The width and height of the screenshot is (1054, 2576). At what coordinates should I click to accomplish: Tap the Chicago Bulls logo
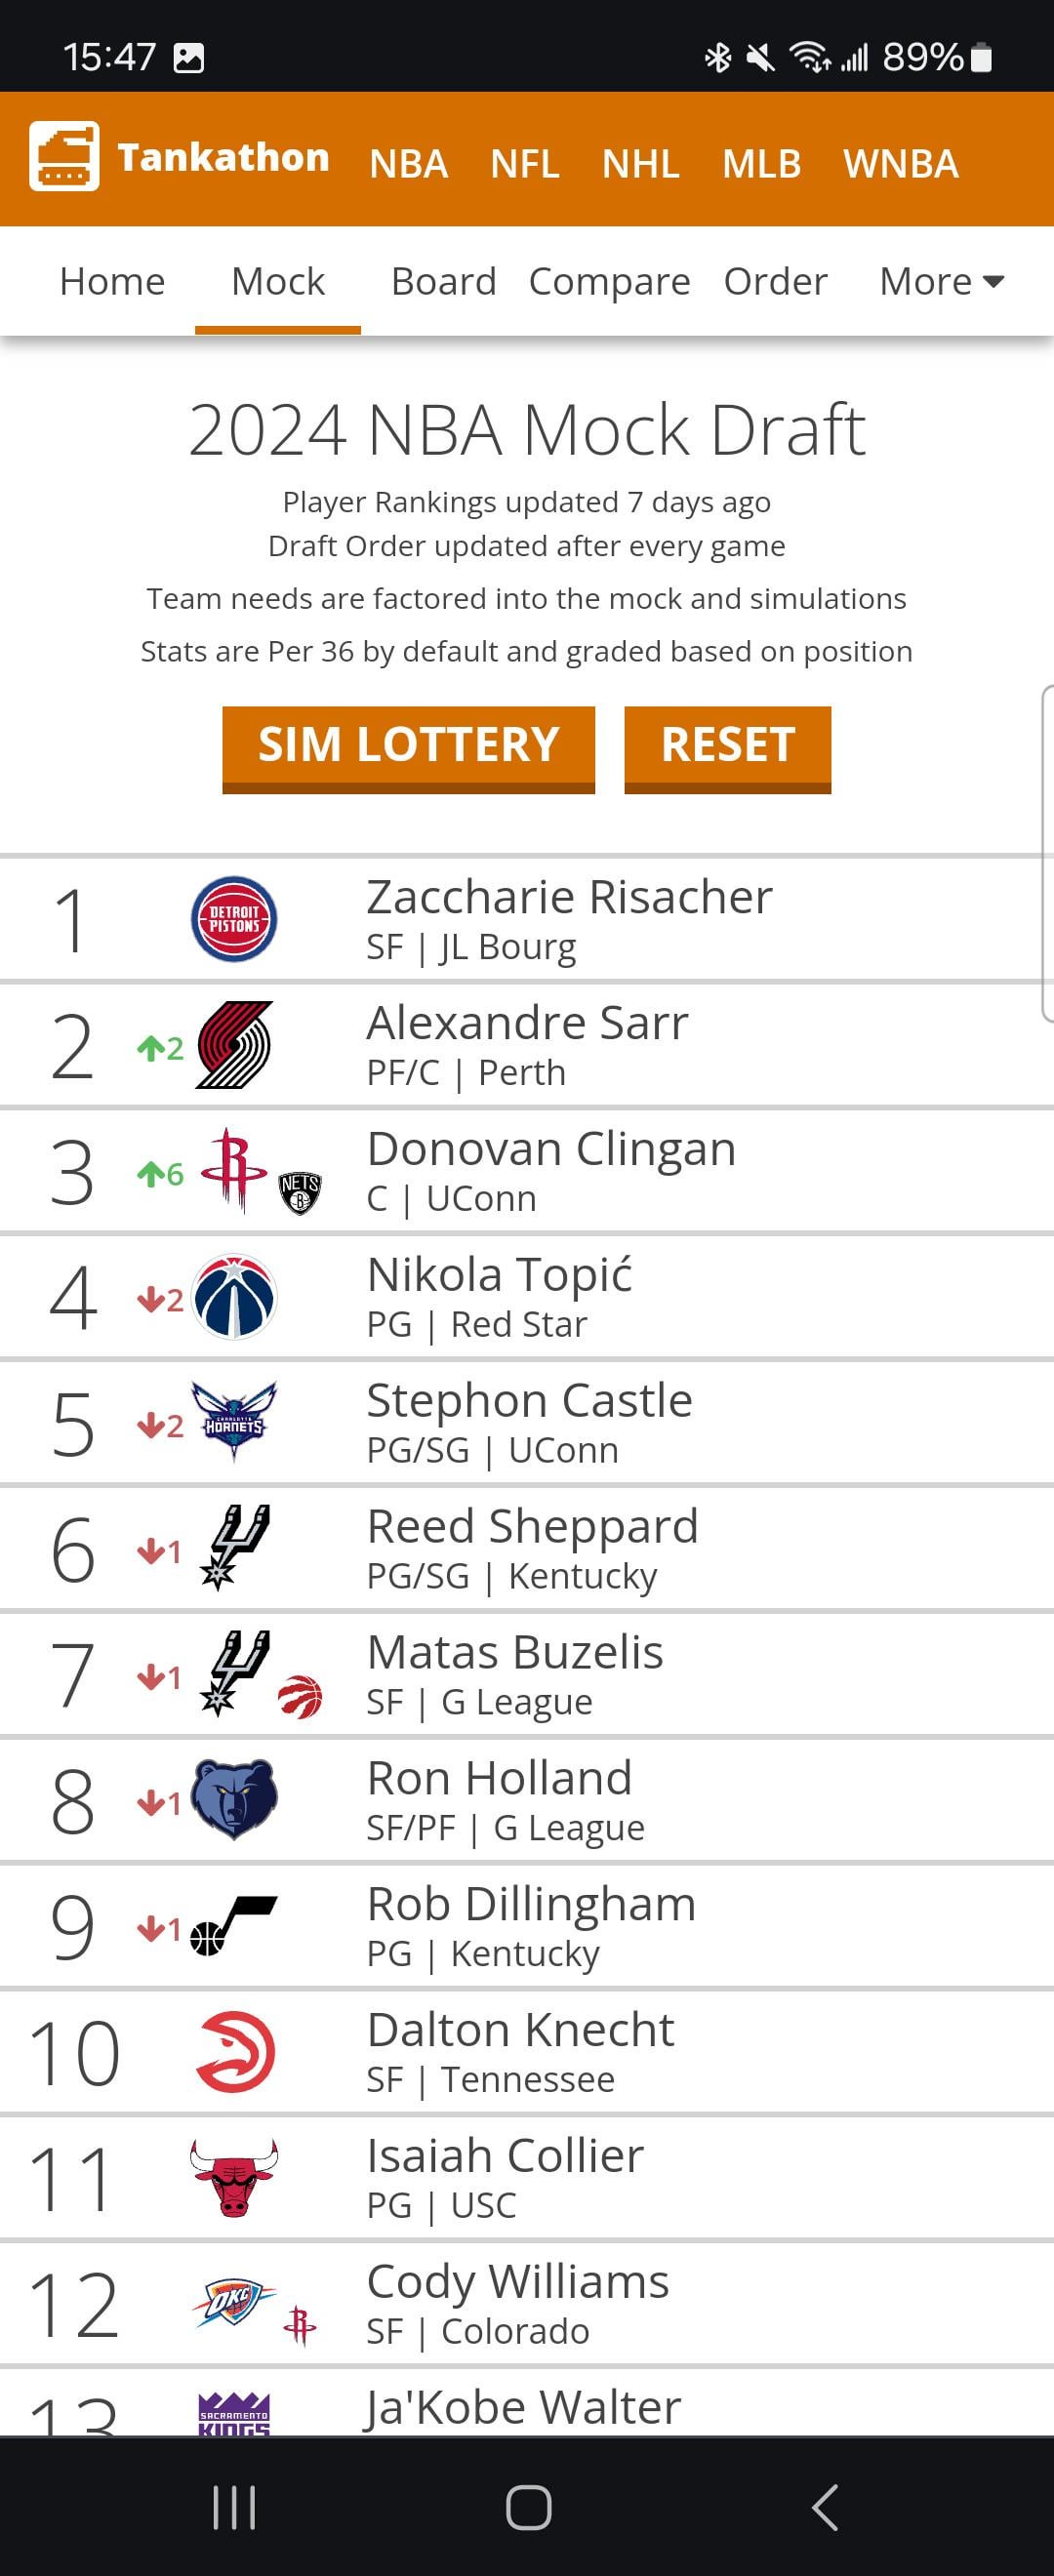[x=234, y=2177]
